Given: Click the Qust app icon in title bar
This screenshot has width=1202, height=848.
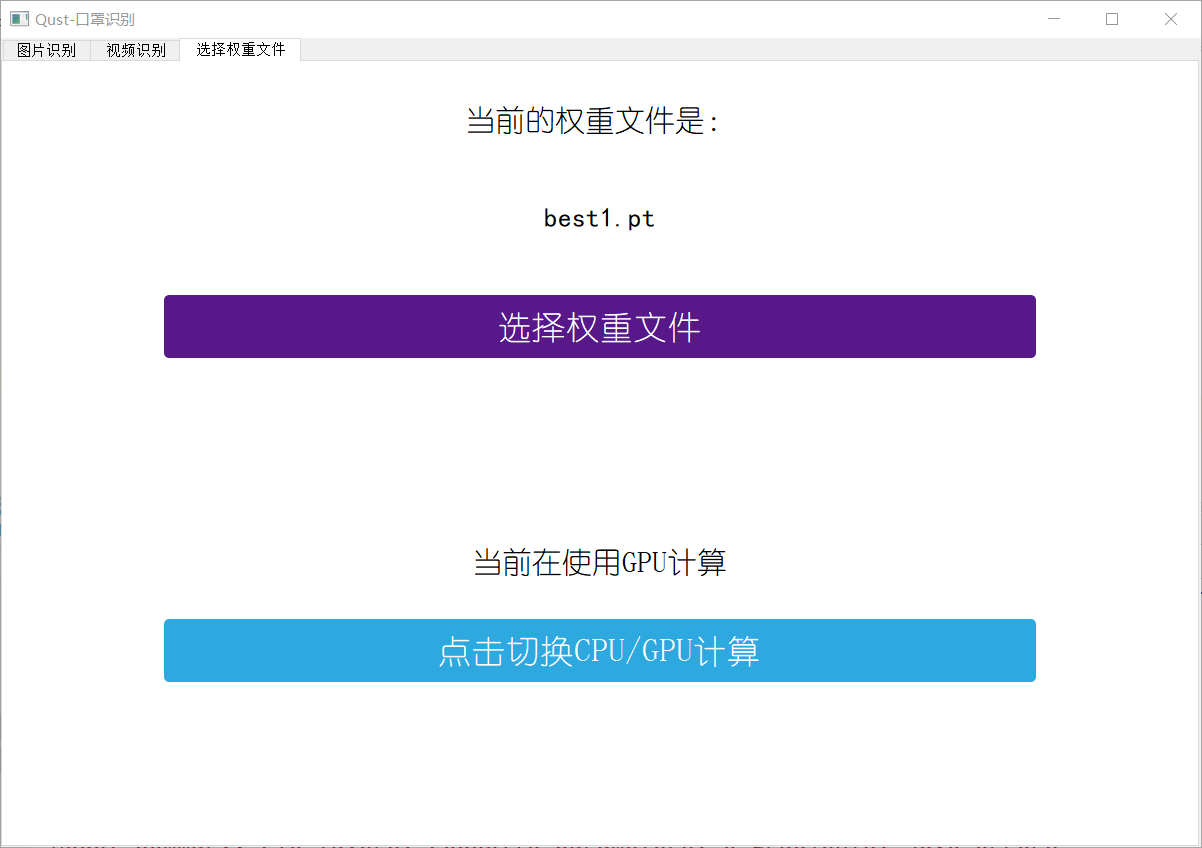Looking at the screenshot, I should 19,19.
